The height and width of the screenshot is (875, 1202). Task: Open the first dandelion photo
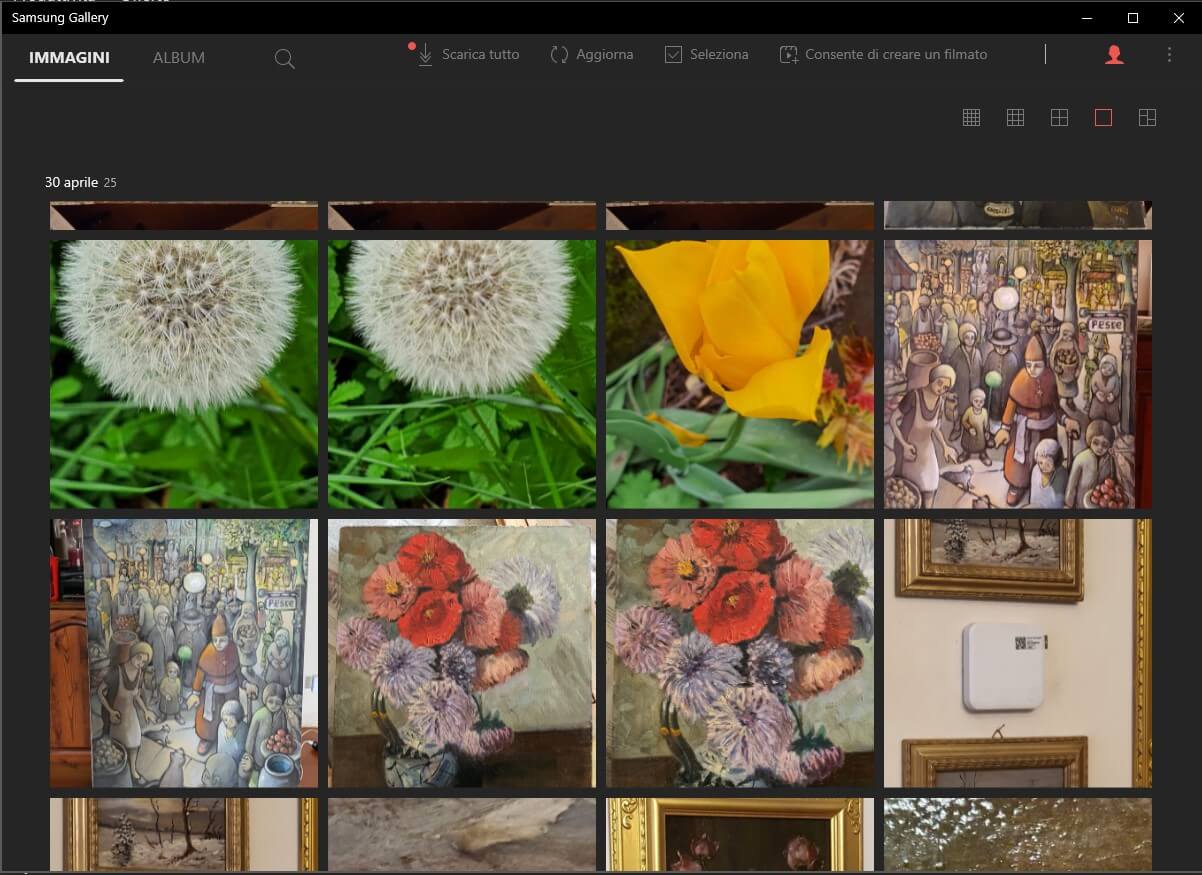(184, 374)
